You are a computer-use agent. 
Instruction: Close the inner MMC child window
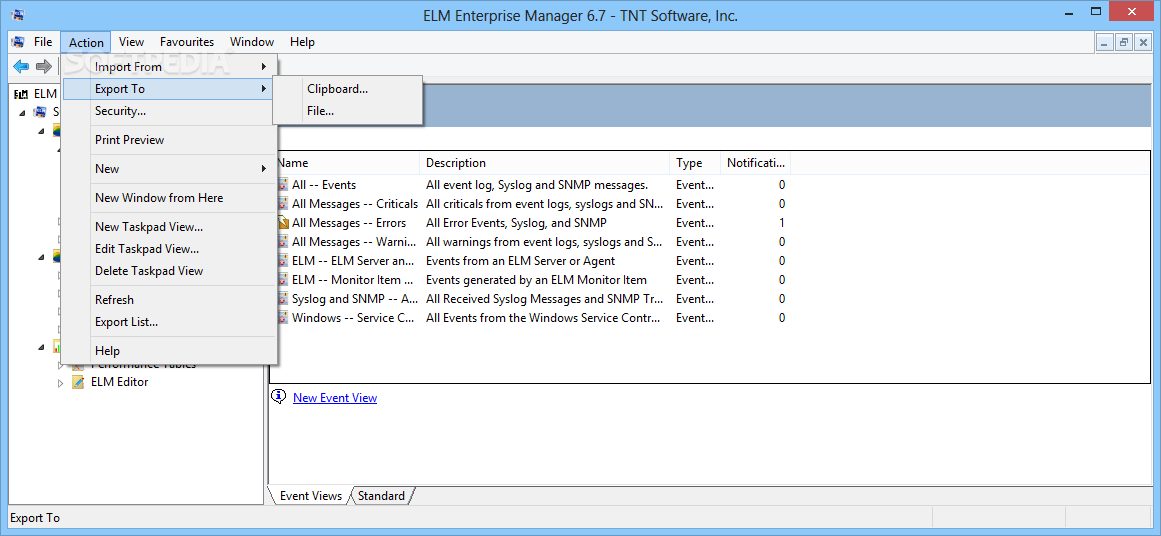coord(1142,43)
